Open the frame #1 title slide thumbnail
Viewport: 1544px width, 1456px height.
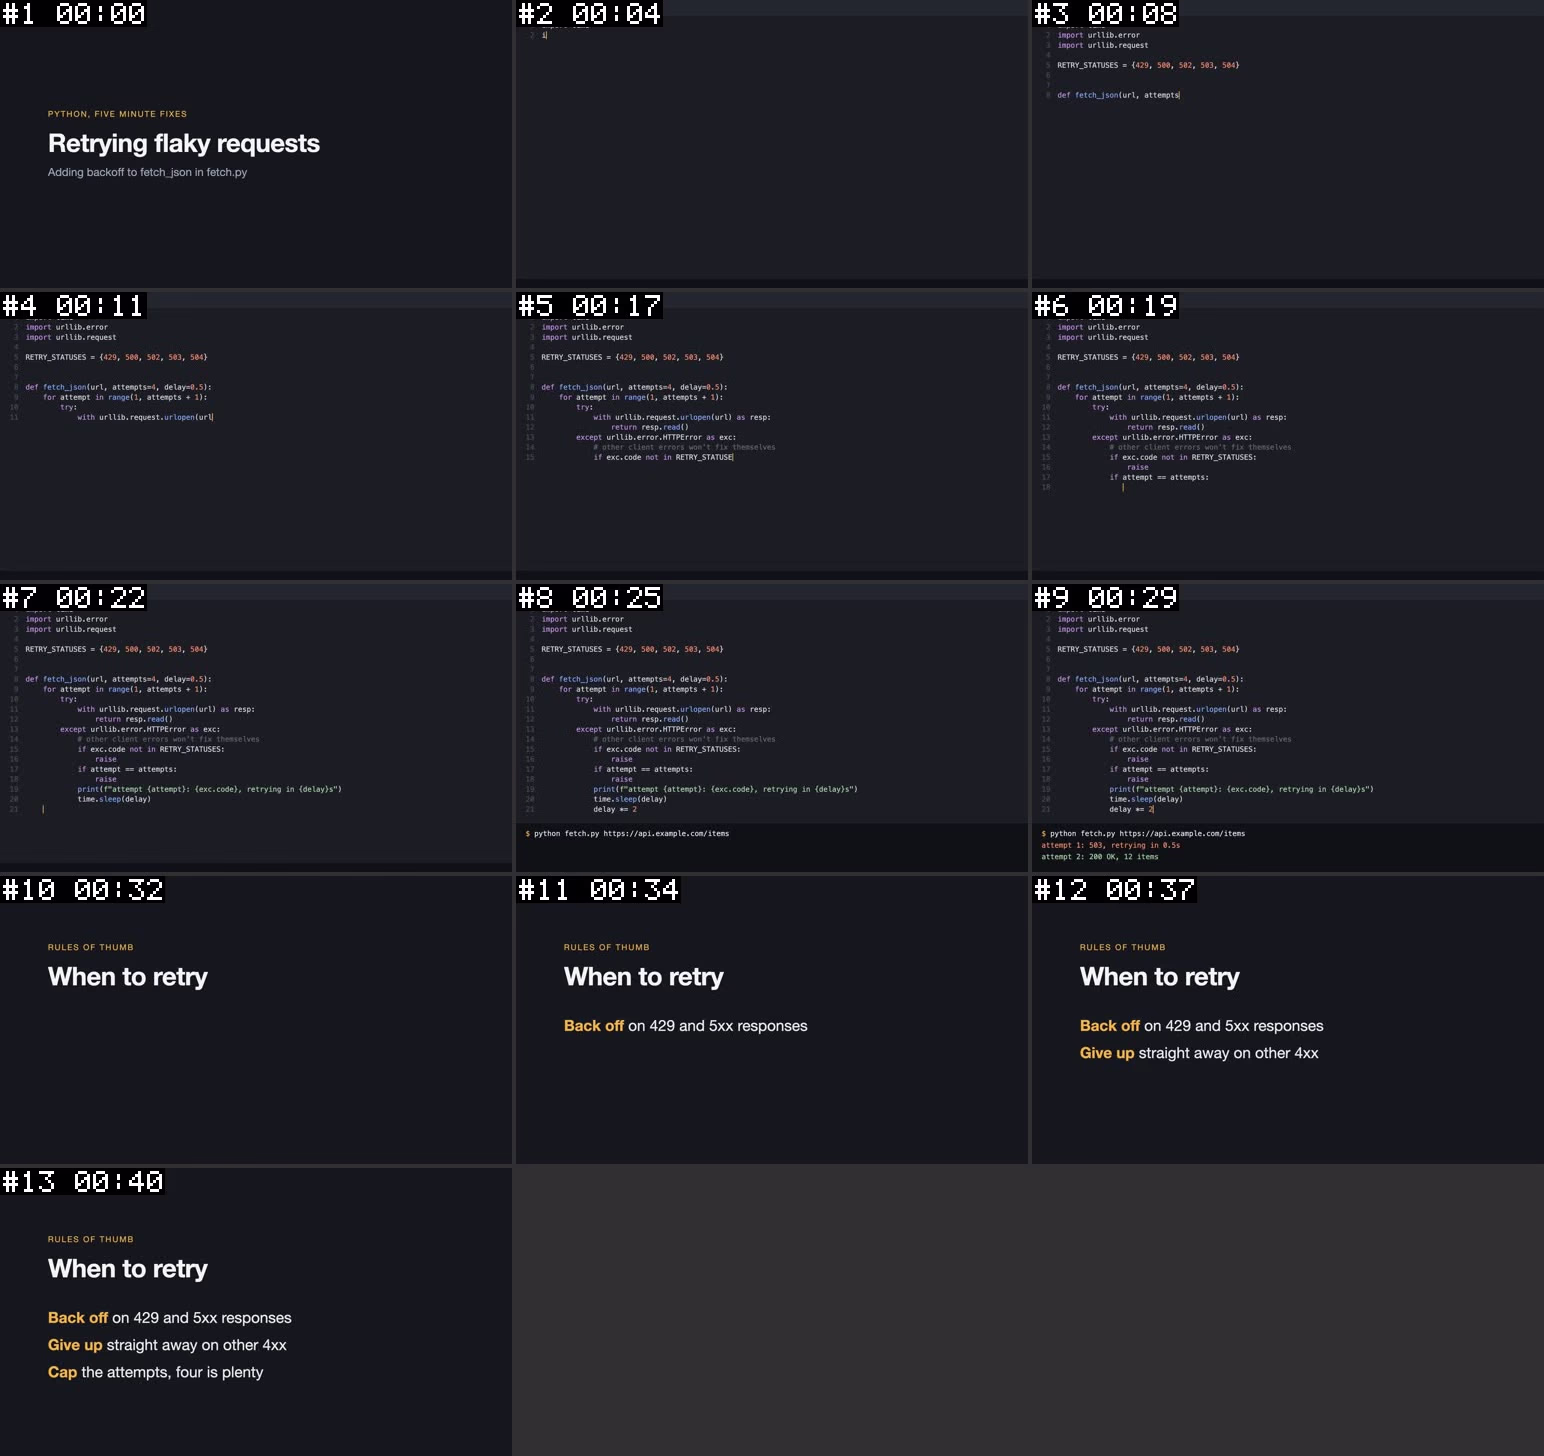point(256,144)
